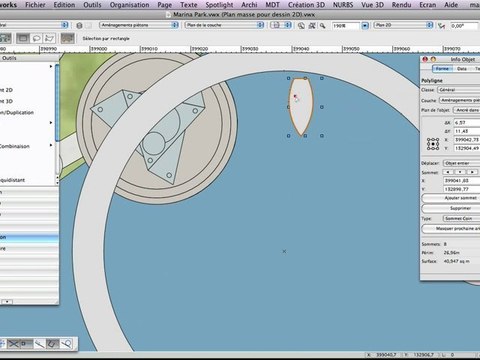480x360 pixels.
Task: Click the small circle inside the gazebo drawing
Action: click(x=153, y=143)
